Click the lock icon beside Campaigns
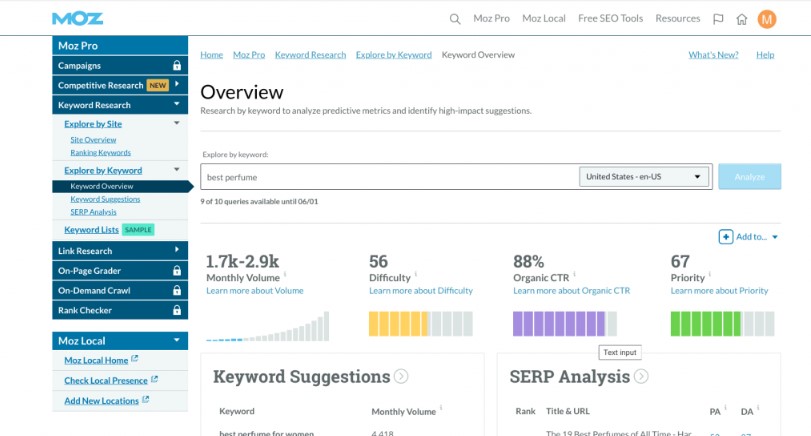Screen dimensions: 811x436 click(177, 66)
